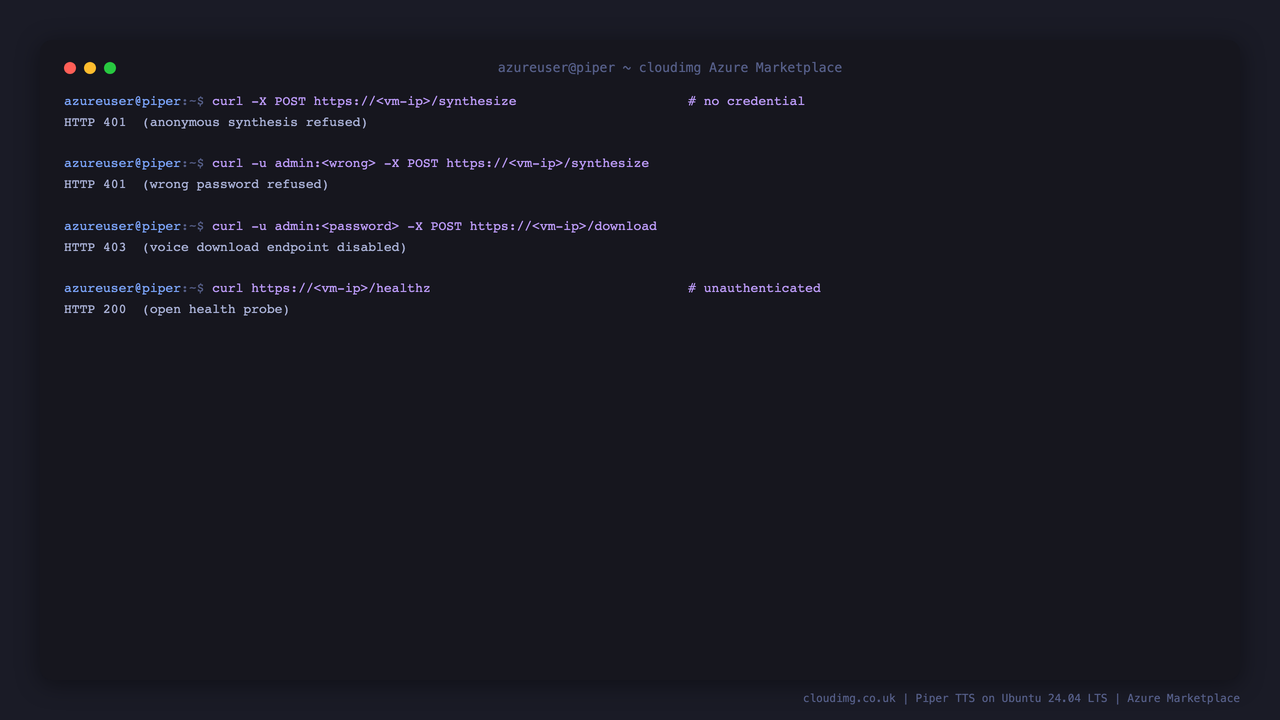Click the prompt before the healthz command
Screen dimensions: 1280x720
(134, 288)
